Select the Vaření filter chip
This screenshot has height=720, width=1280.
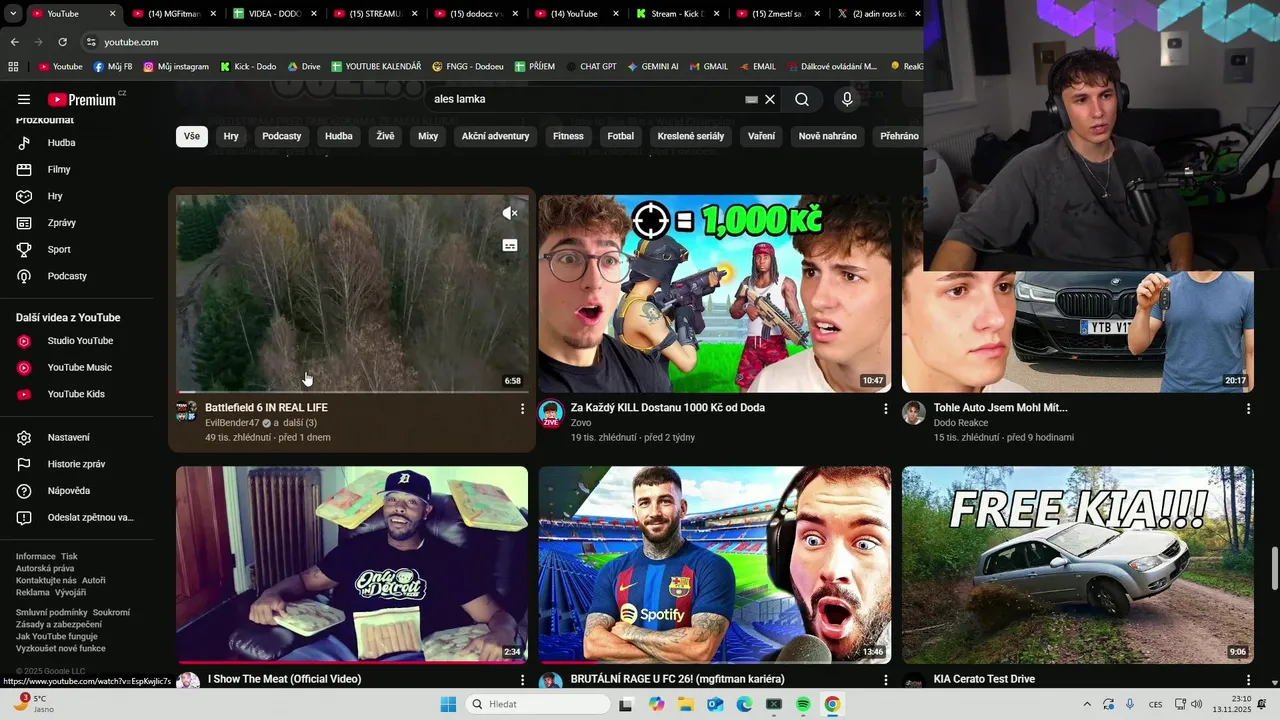pyautogui.click(x=761, y=136)
